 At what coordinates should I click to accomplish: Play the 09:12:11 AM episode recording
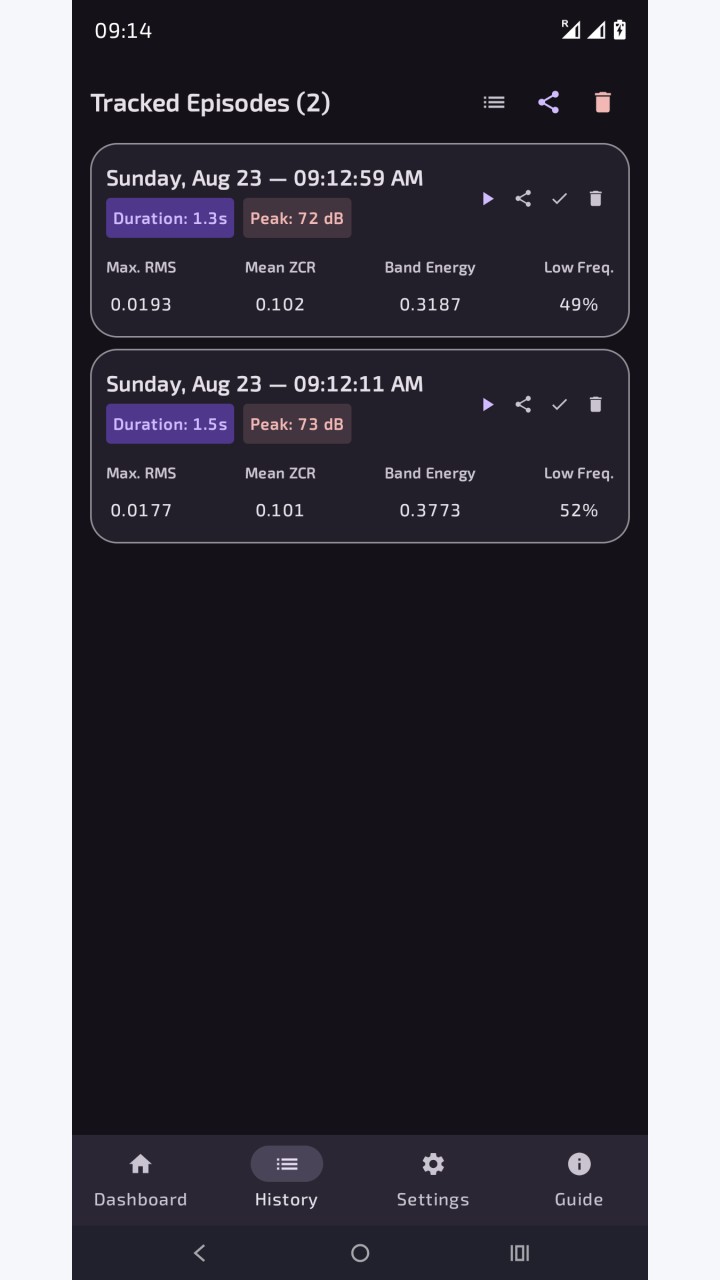487,405
